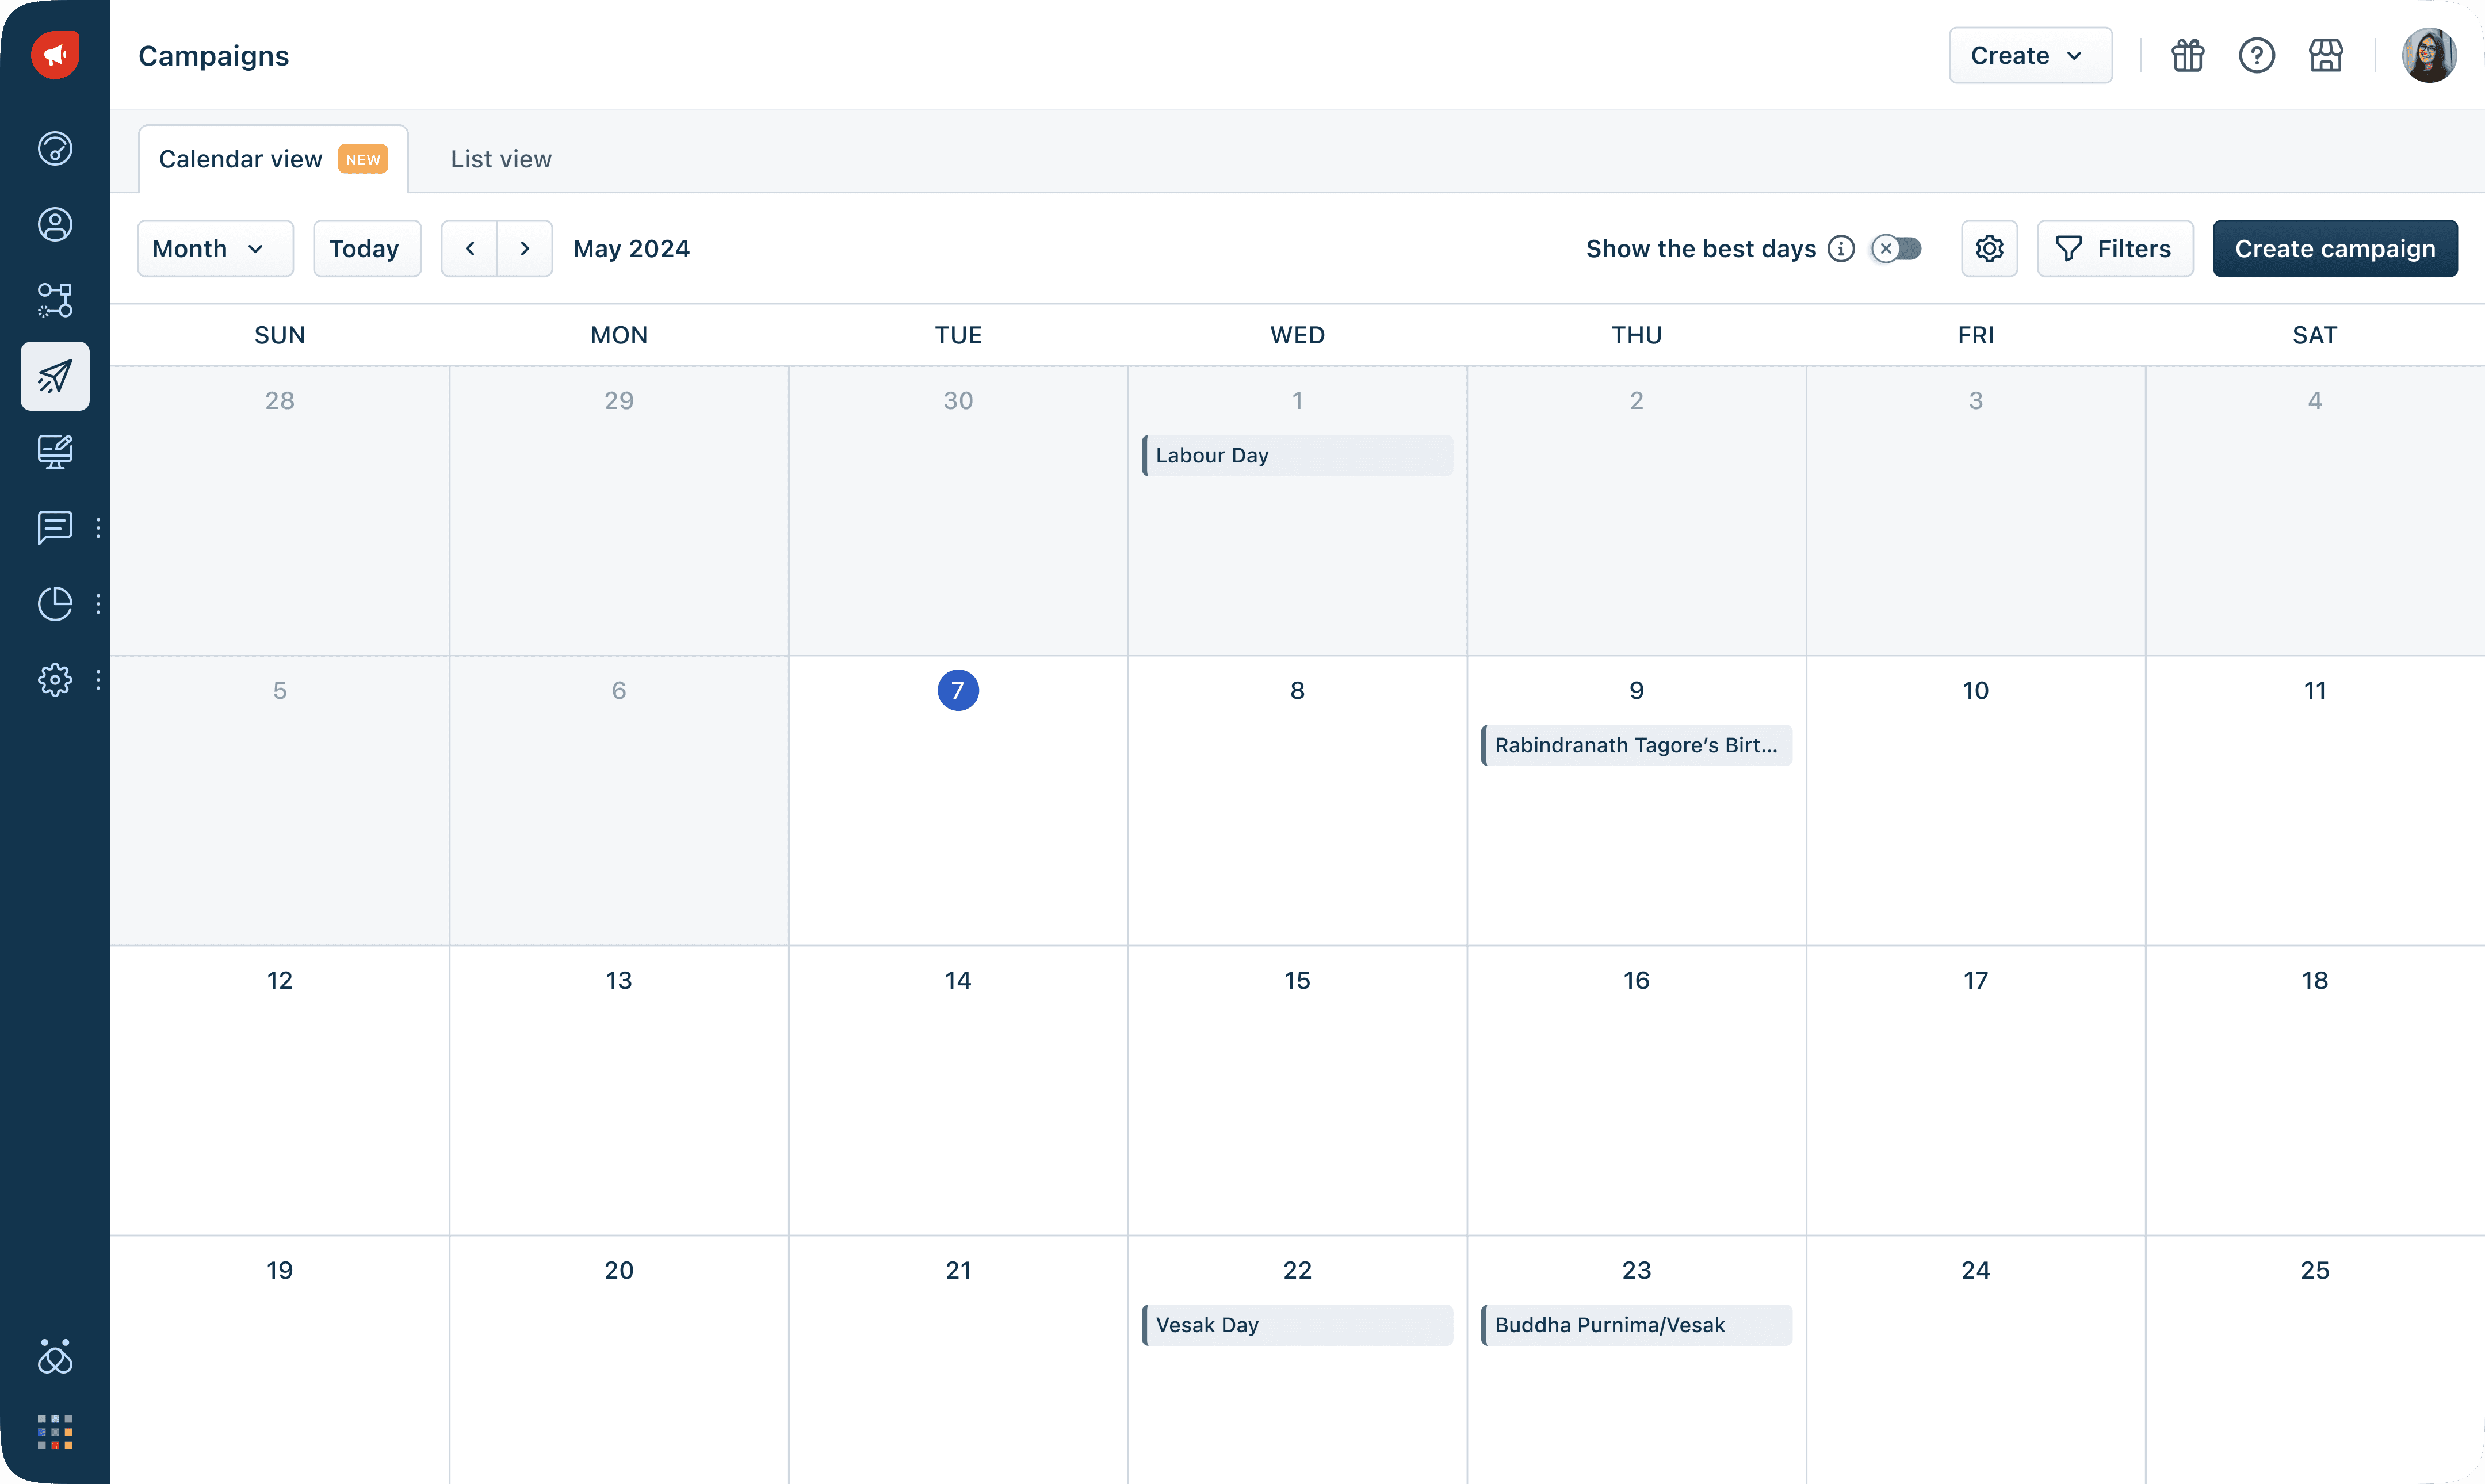Expand the conversations sidebar submenu dots

[98, 528]
